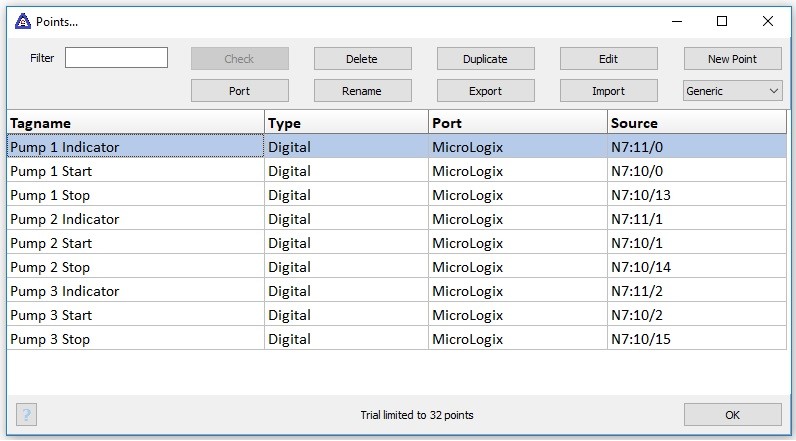Screen dimensions: 796x441
Task: Click the Trial limited to 32 points text
Action: tap(417, 415)
